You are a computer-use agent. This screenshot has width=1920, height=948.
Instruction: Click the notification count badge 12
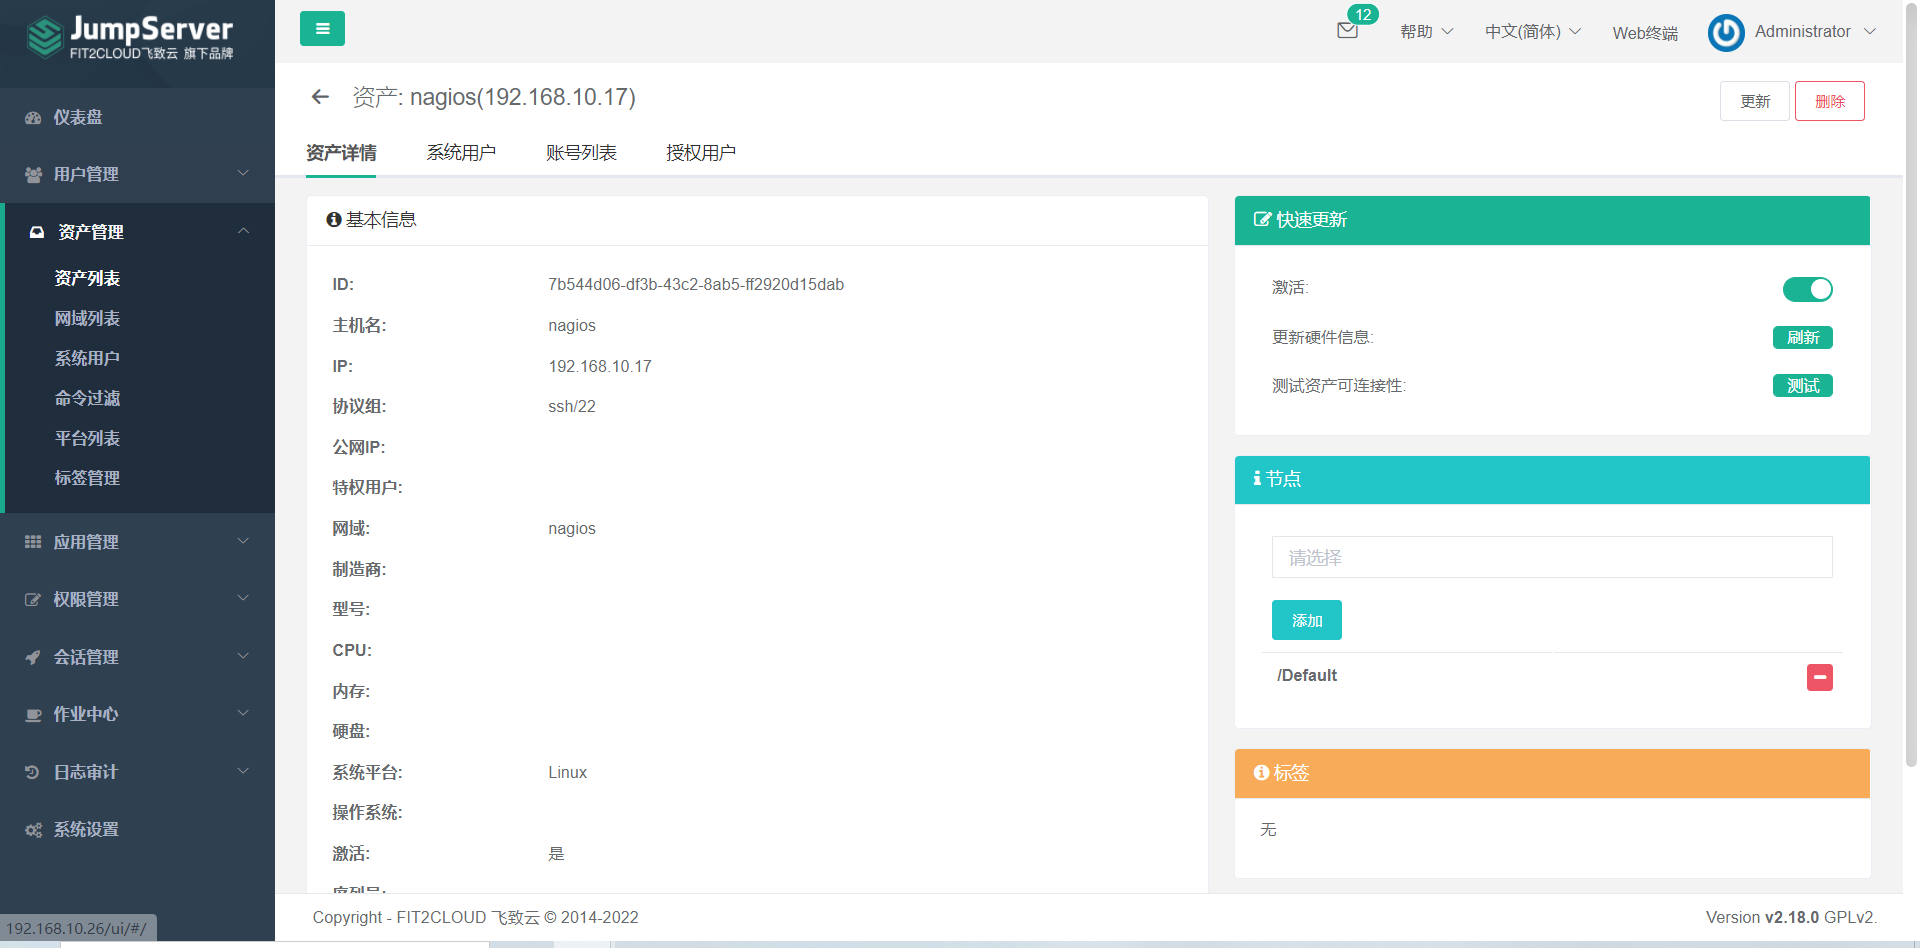click(x=1363, y=14)
